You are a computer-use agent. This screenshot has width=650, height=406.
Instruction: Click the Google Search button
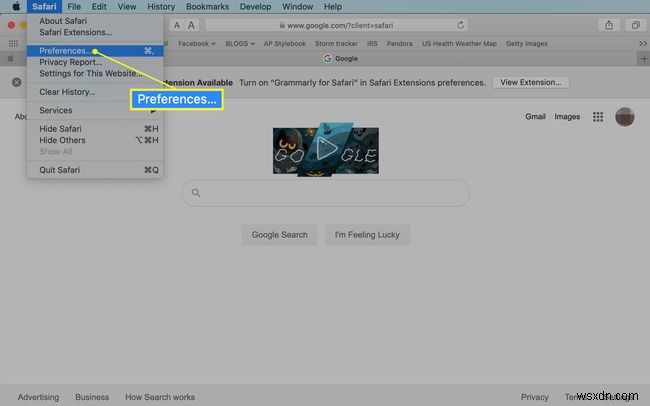pos(280,235)
